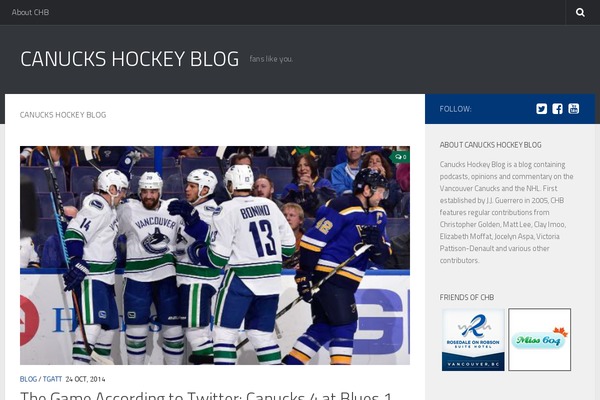Click the Canucks Hockey Blog site title

(129, 59)
